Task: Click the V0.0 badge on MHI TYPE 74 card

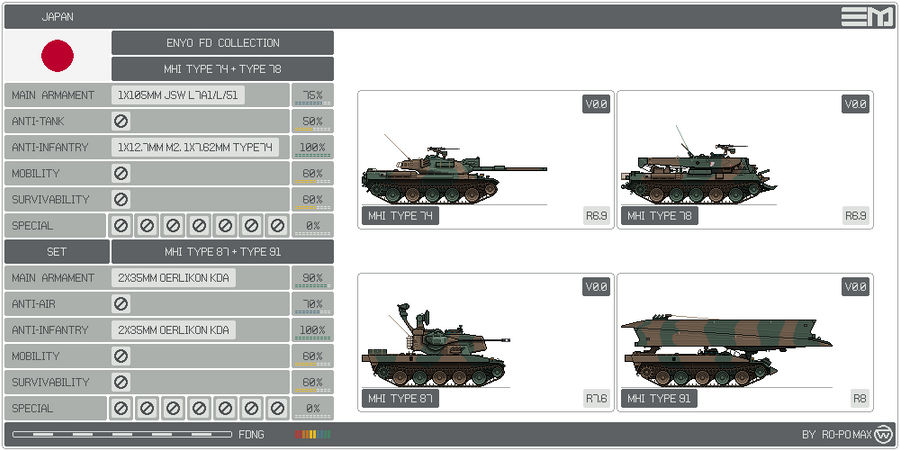Action: tap(596, 104)
